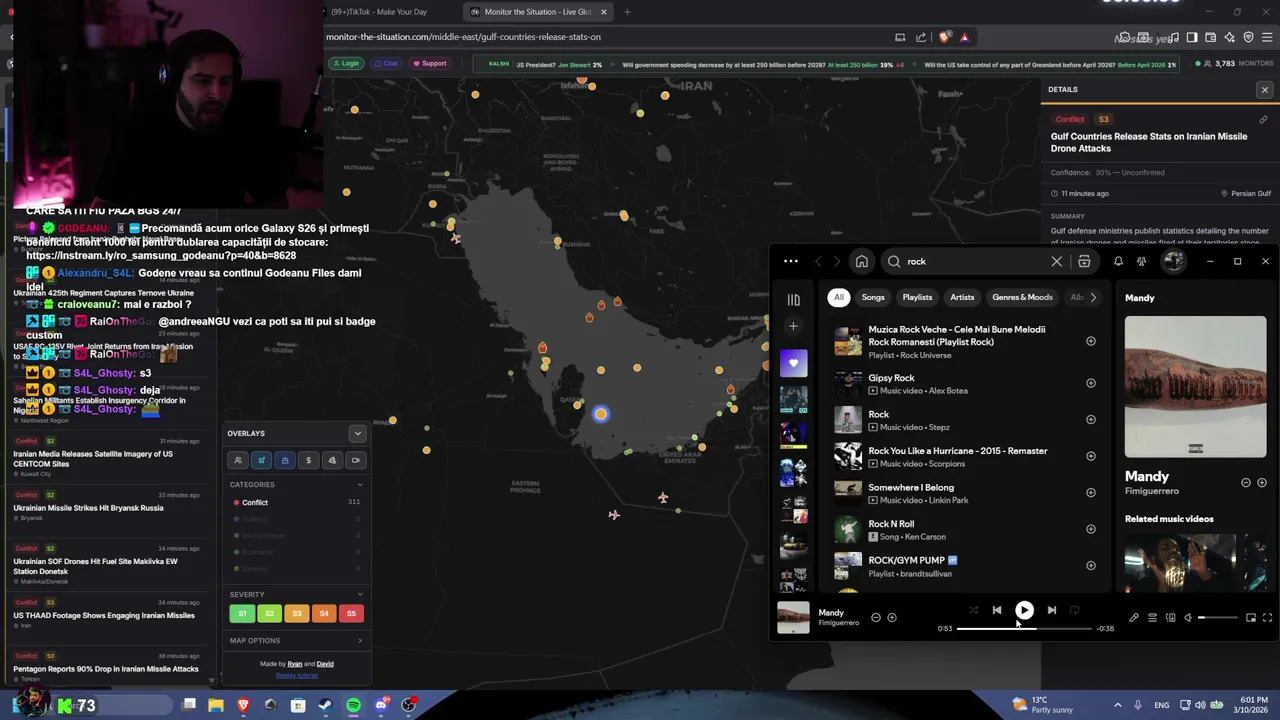Toggle repeat in Spotify player
The height and width of the screenshot is (720, 1280).
pos(1075,610)
